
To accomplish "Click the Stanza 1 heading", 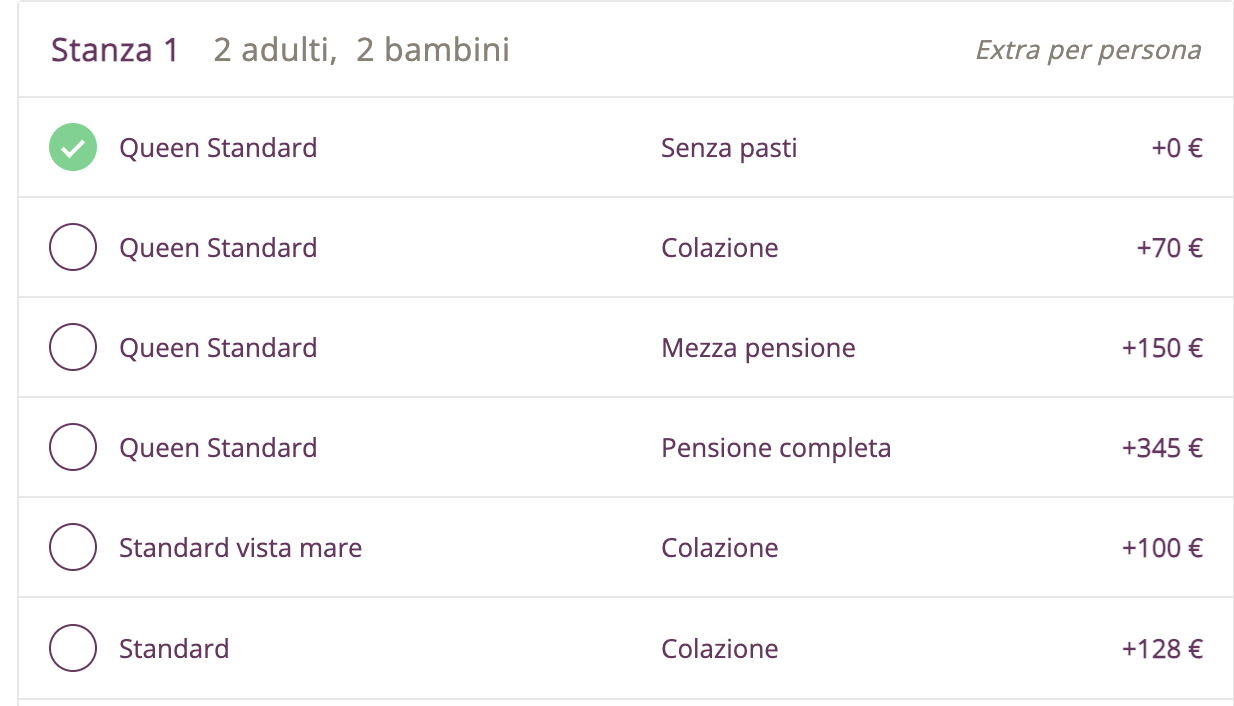I will coord(115,49).
